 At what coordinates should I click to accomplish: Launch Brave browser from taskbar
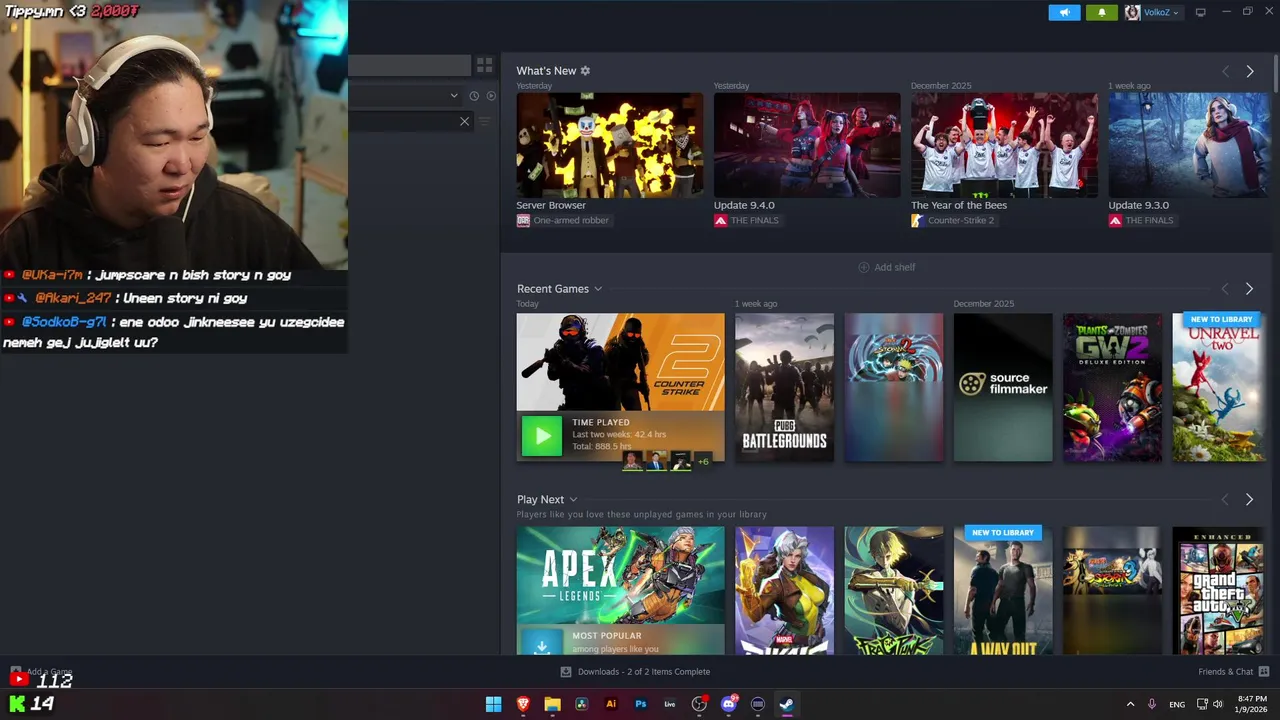point(523,704)
